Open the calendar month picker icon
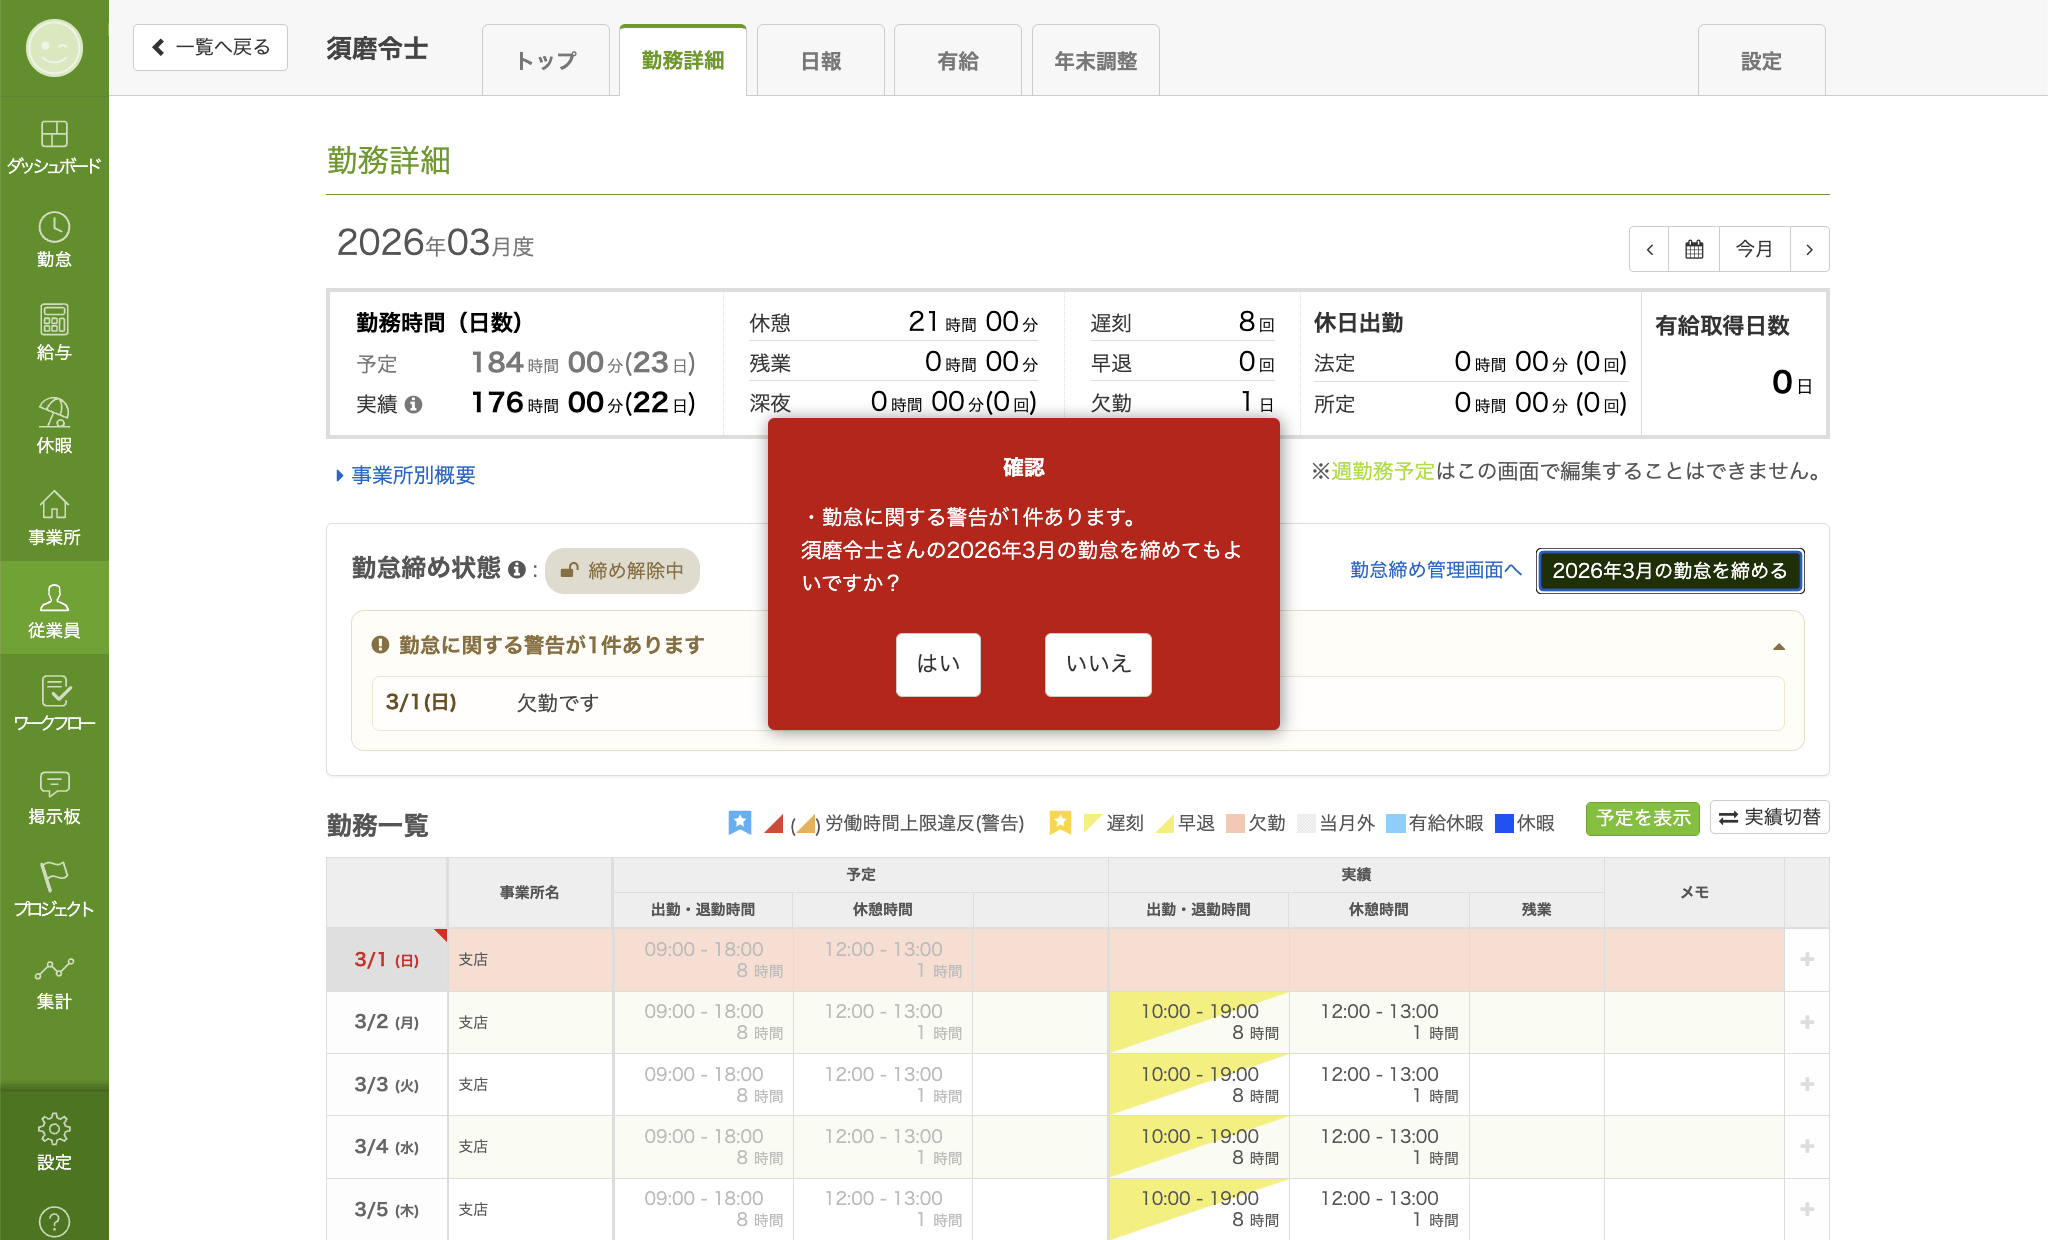This screenshot has width=2048, height=1240. tap(1694, 249)
